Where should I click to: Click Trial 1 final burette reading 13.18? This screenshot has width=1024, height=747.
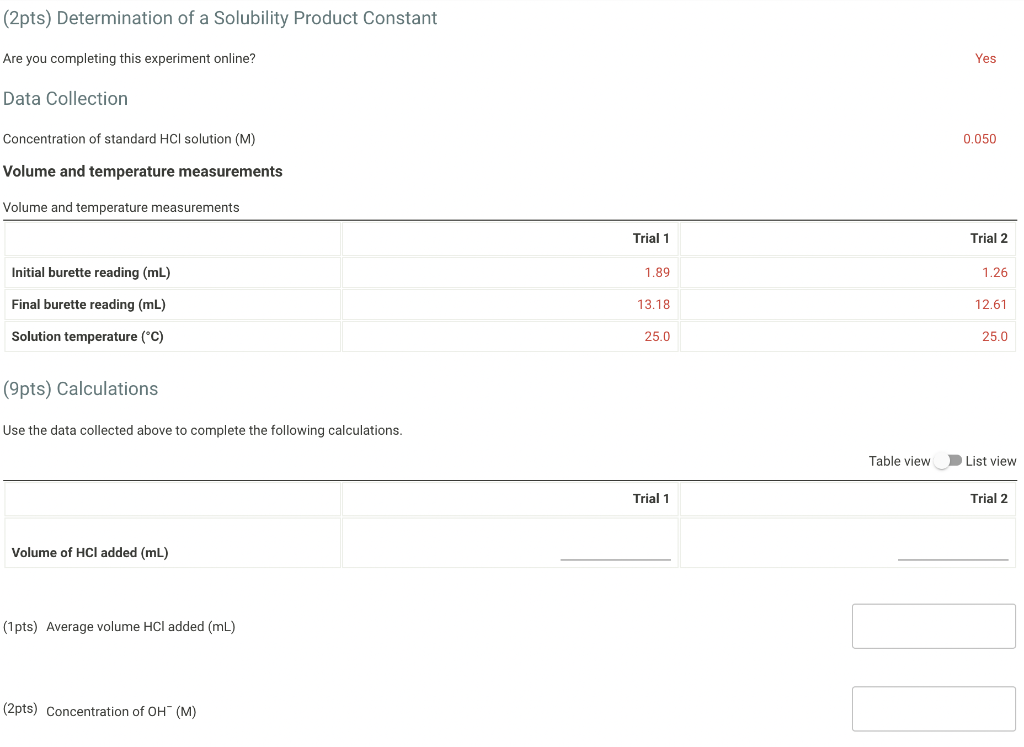point(655,304)
